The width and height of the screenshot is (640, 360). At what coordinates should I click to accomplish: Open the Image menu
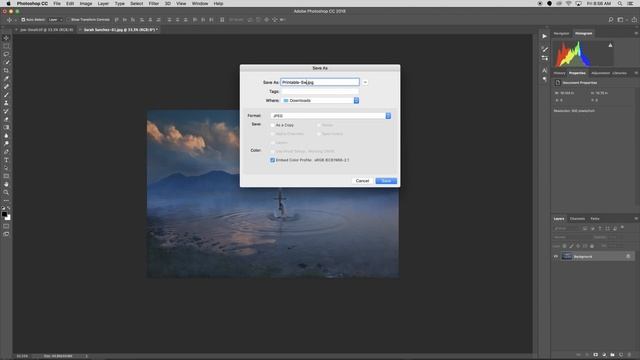(86, 3)
